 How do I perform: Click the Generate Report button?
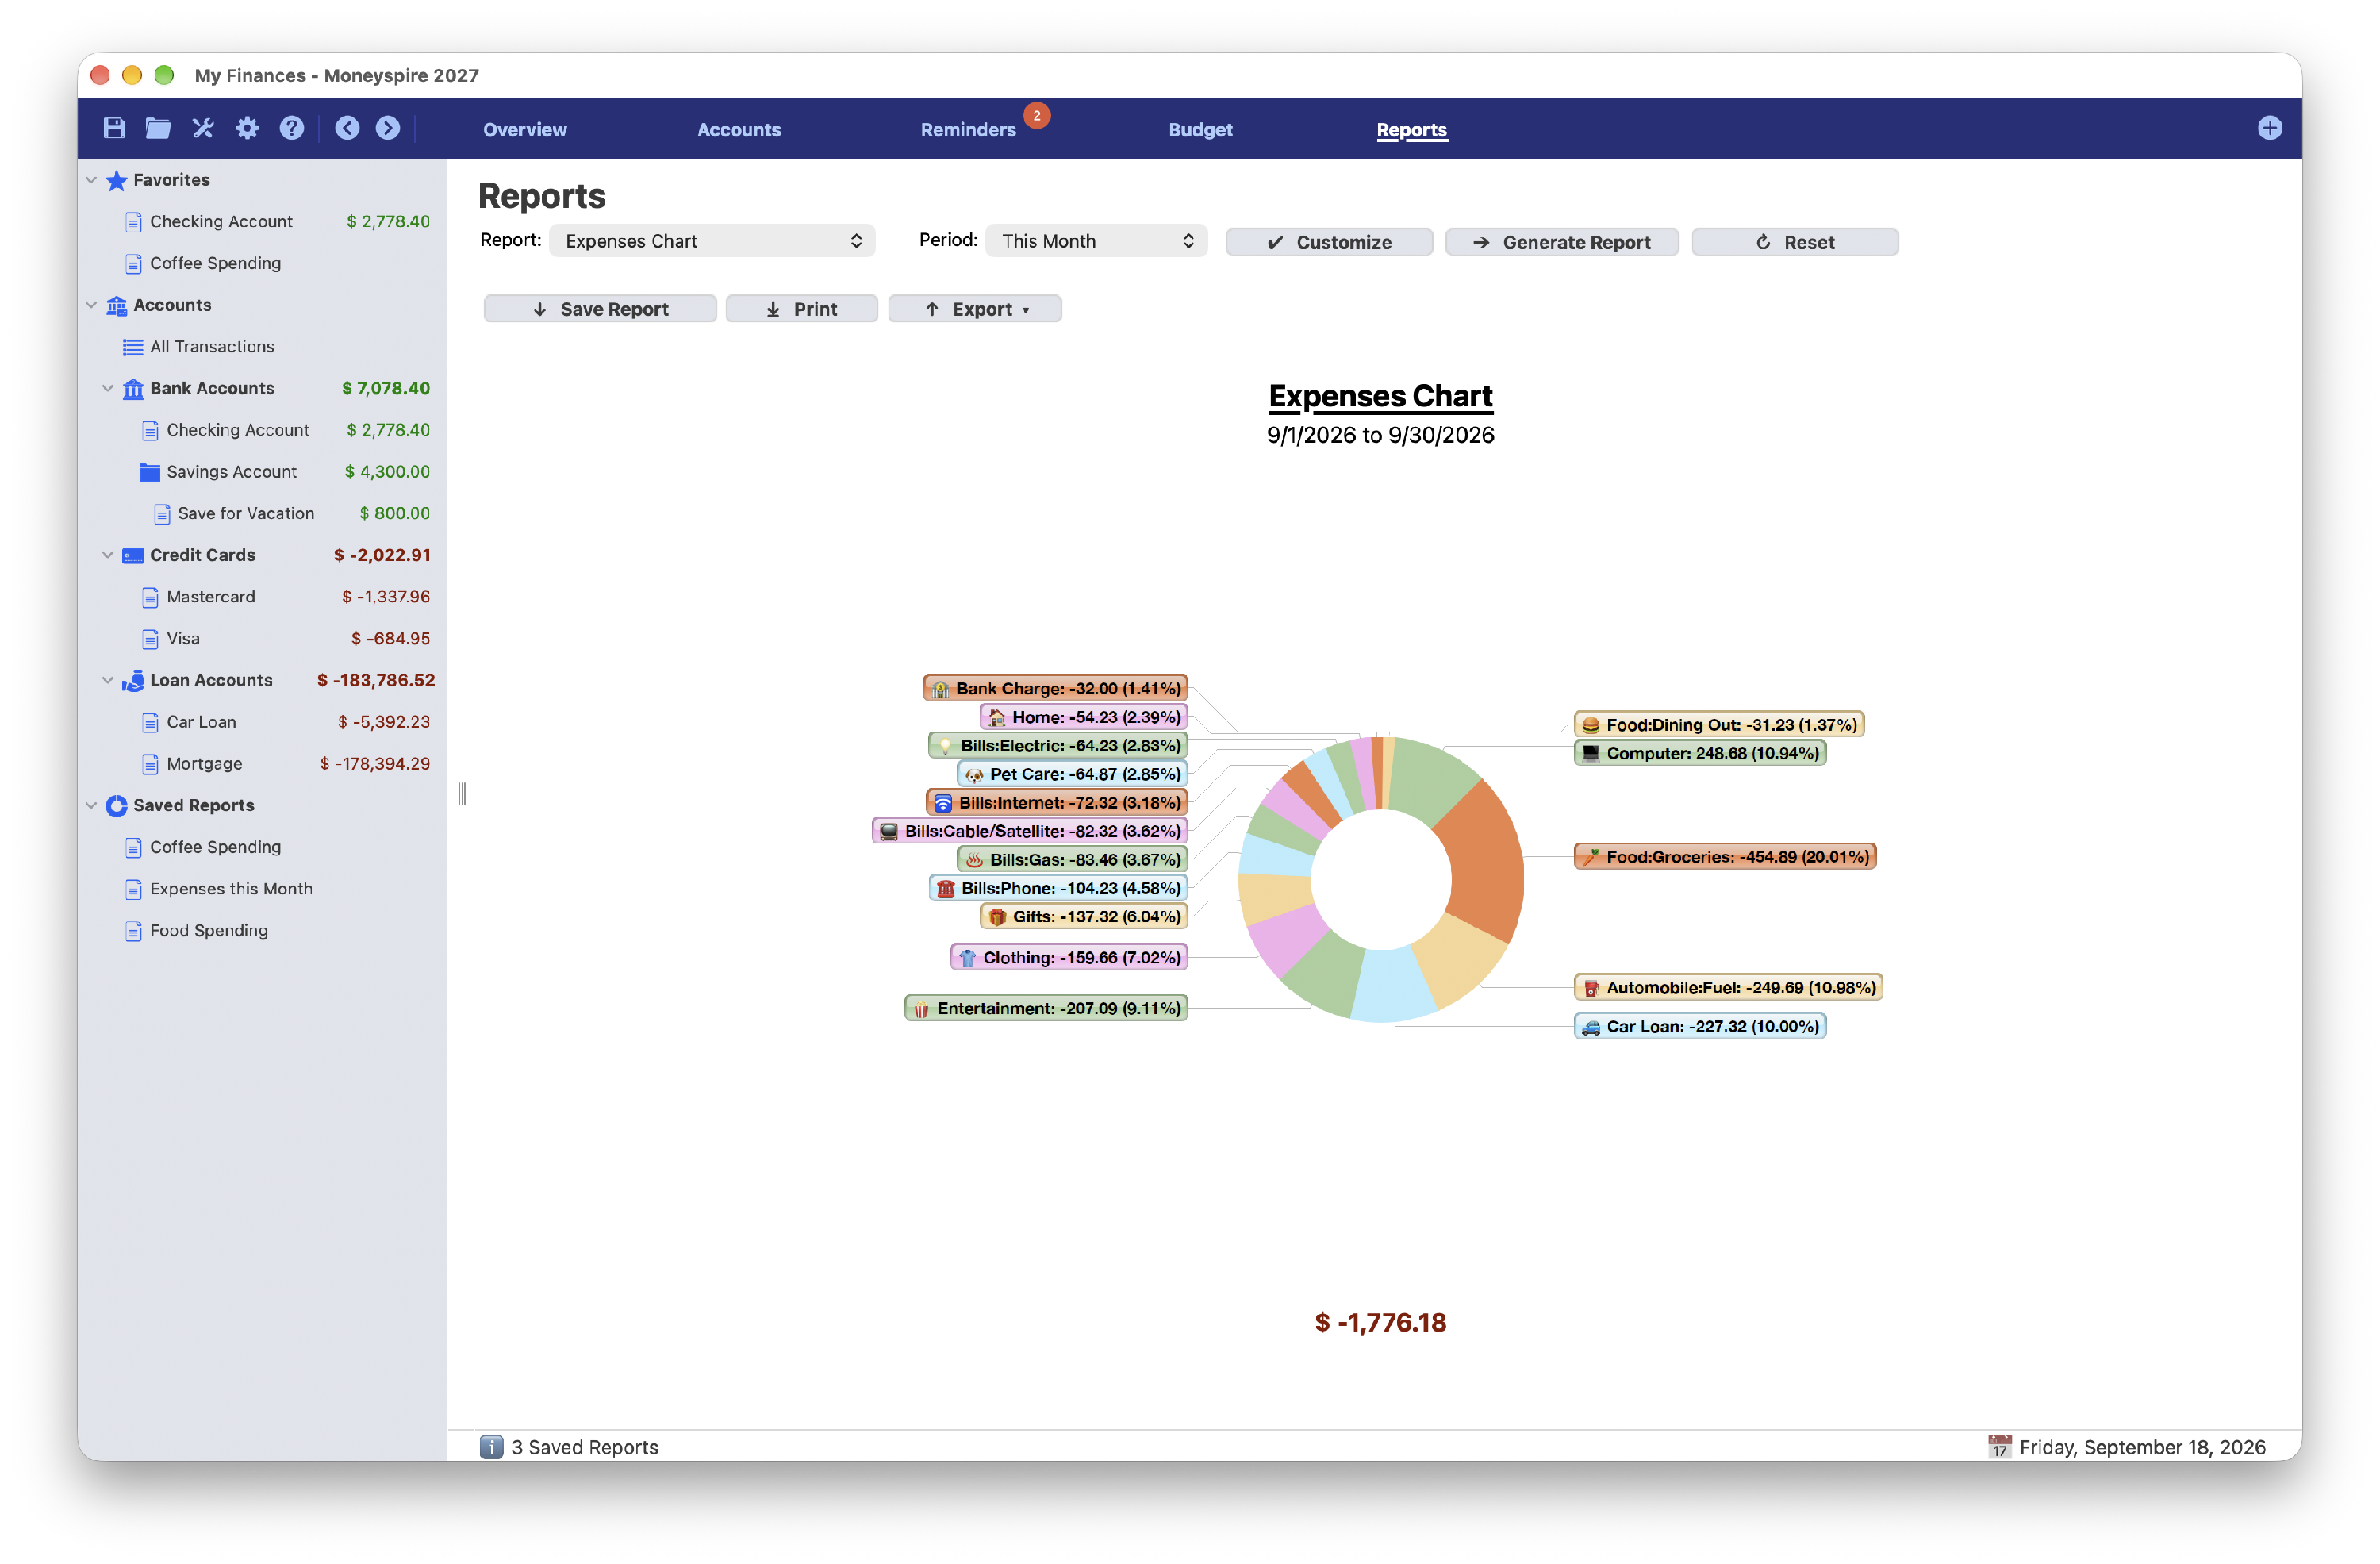pos(1562,242)
